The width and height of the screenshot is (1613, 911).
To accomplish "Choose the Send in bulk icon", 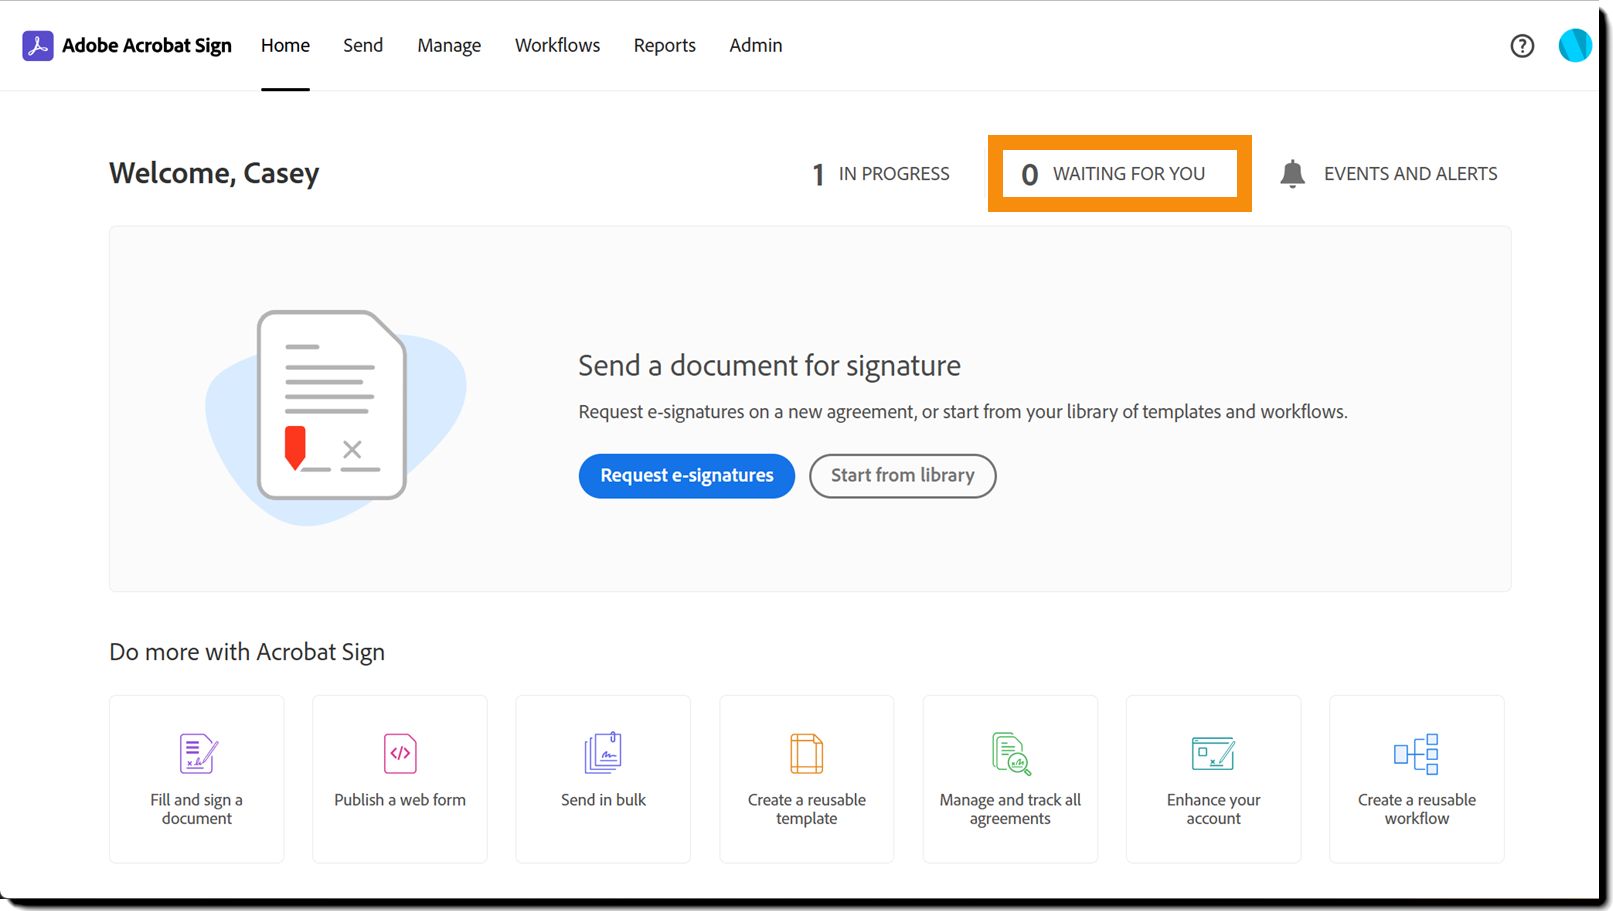I will (x=603, y=753).
